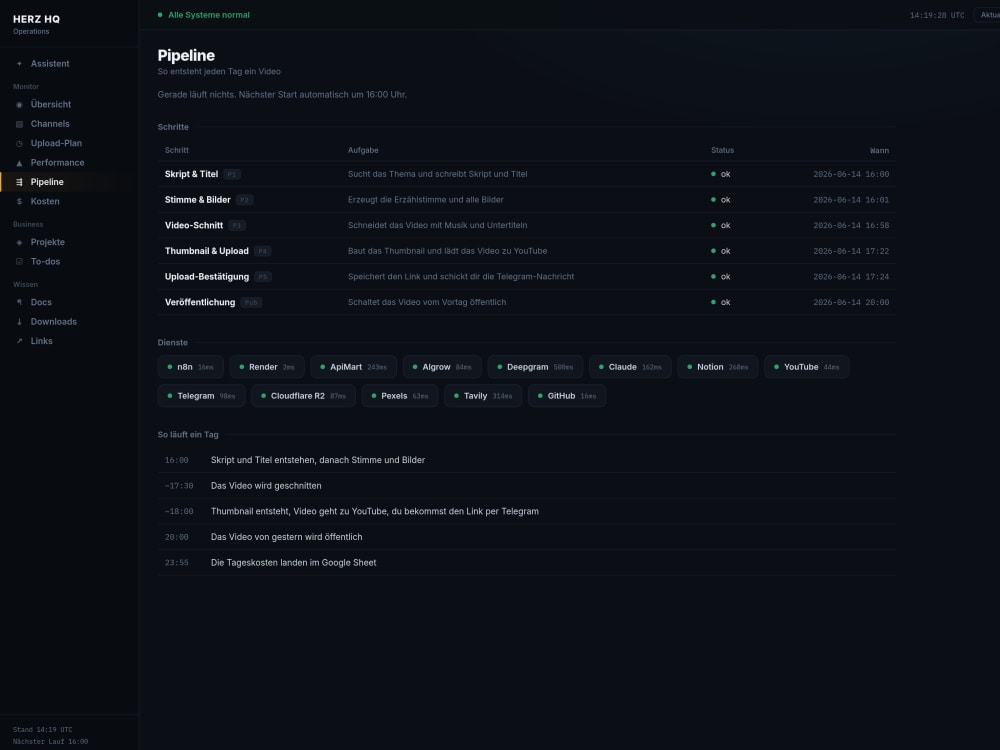Click the Kosten dollar icon
The height and width of the screenshot is (750, 1000).
coord(19,202)
